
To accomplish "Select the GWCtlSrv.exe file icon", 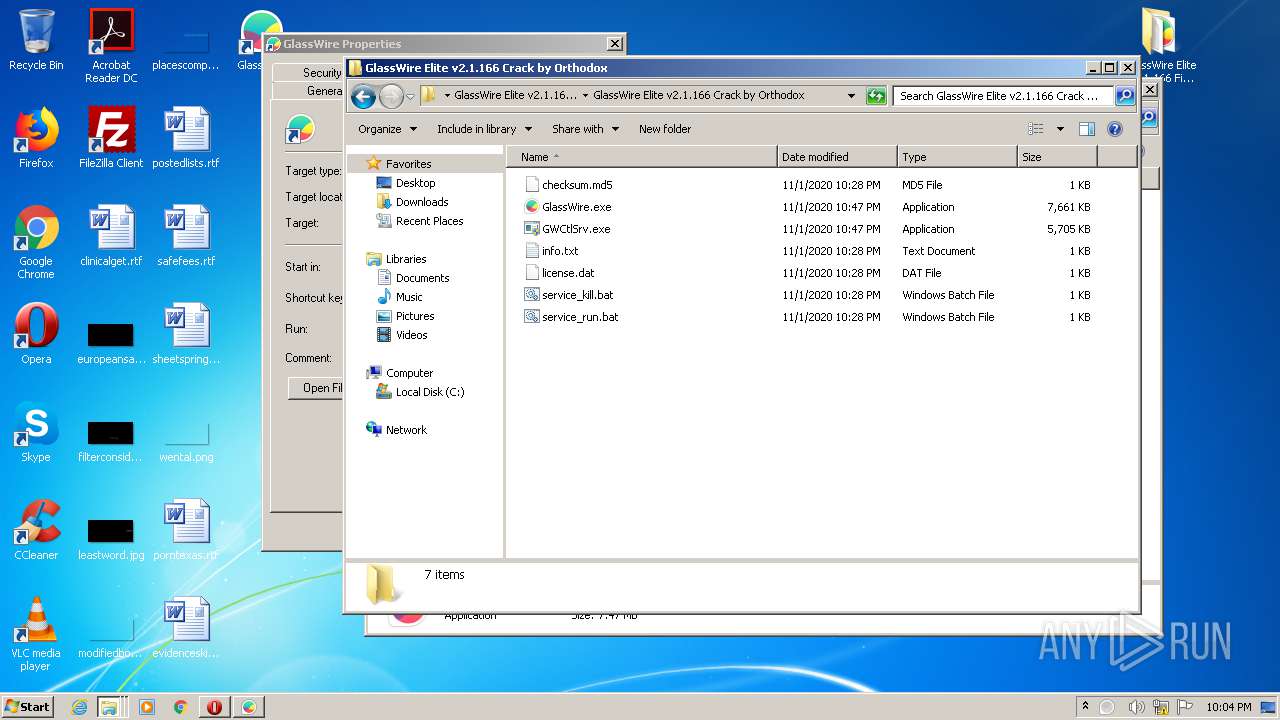I will pos(532,229).
